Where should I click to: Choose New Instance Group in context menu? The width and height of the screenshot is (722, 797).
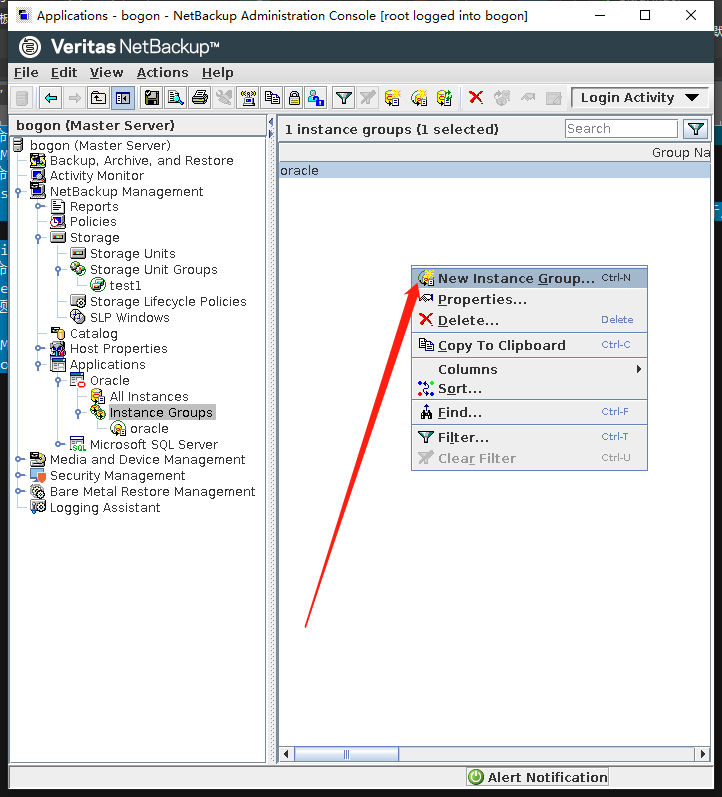click(529, 278)
